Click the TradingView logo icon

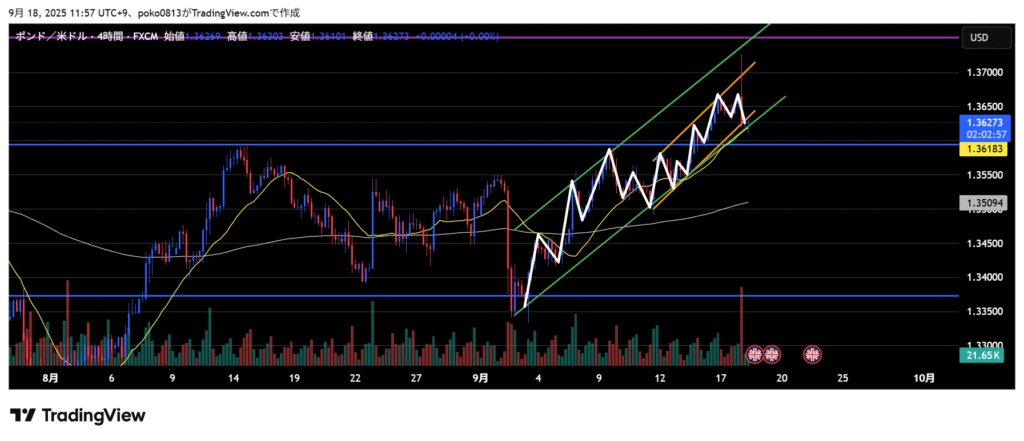[24, 415]
